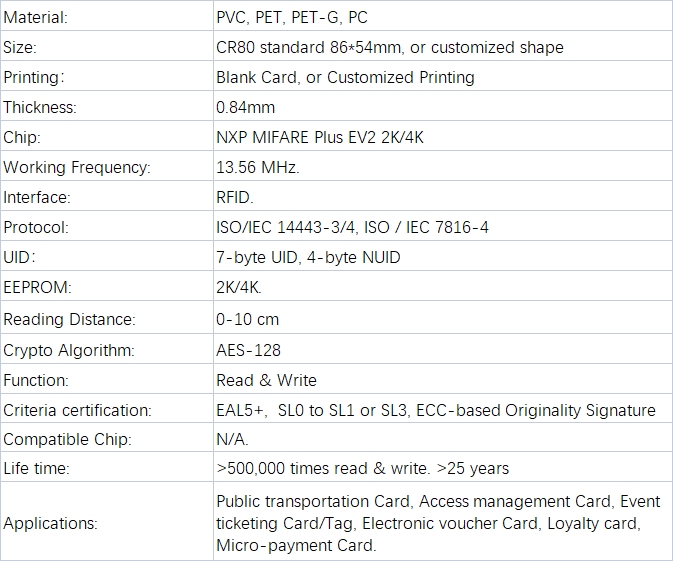Select the 0-10 cm reading distance value
673x561 pixels.
point(247,319)
